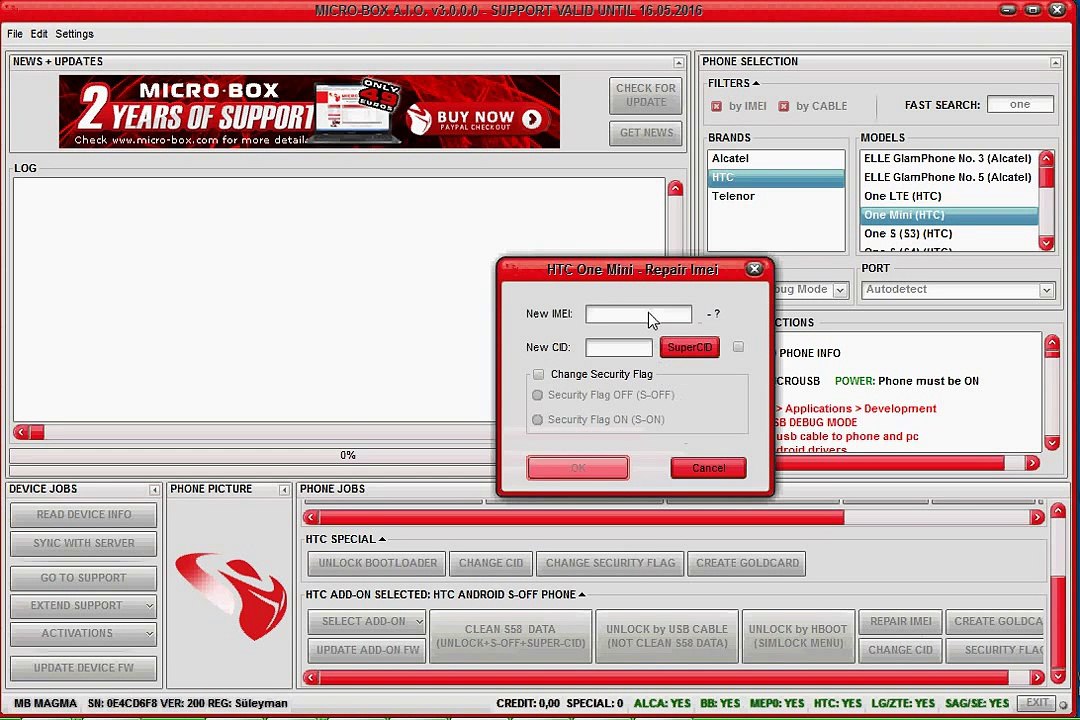Image resolution: width=1080 pixels, height=720 pixels.
Task: Open the File menu
Action: 14,34
